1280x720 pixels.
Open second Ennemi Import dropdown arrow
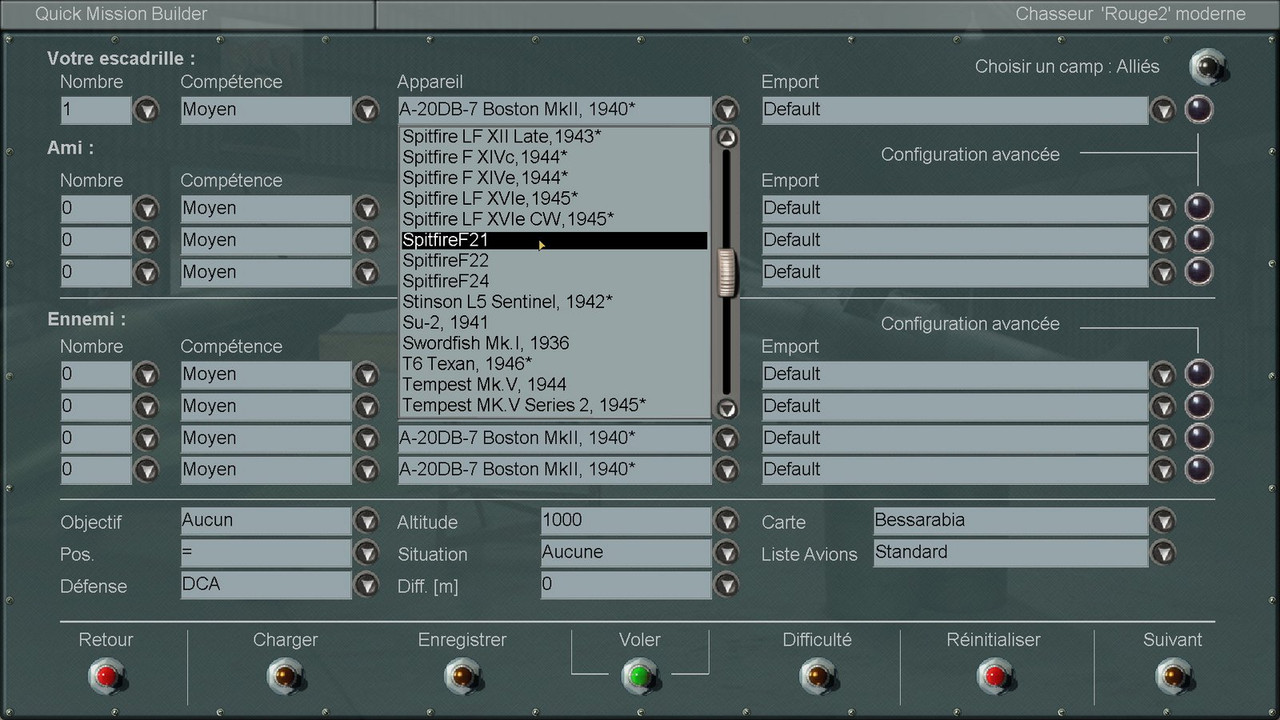(1162, 407)
